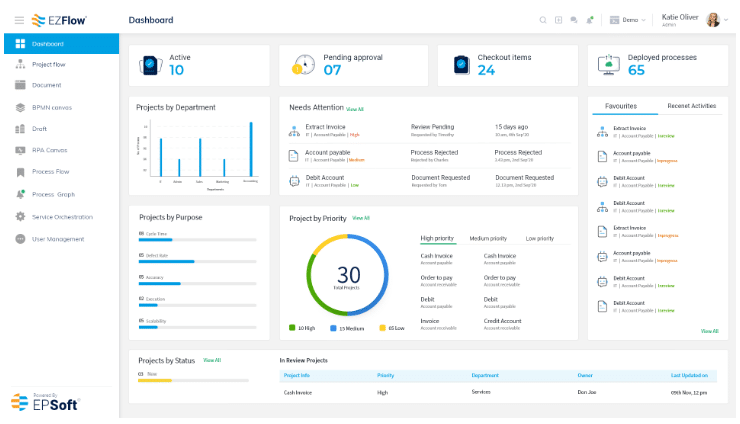Image resolution: width=740 pixels, height=424 pixels.
Task: Click the Process Flow bookmark icon
Action: (x=20, y=172)
